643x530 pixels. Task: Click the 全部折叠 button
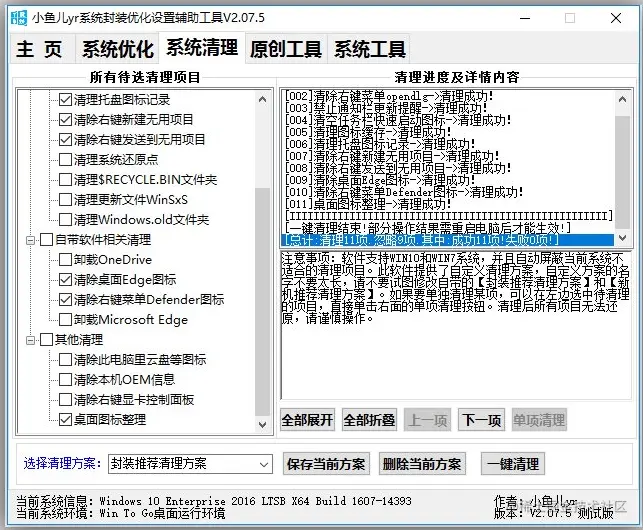[369, 420]
